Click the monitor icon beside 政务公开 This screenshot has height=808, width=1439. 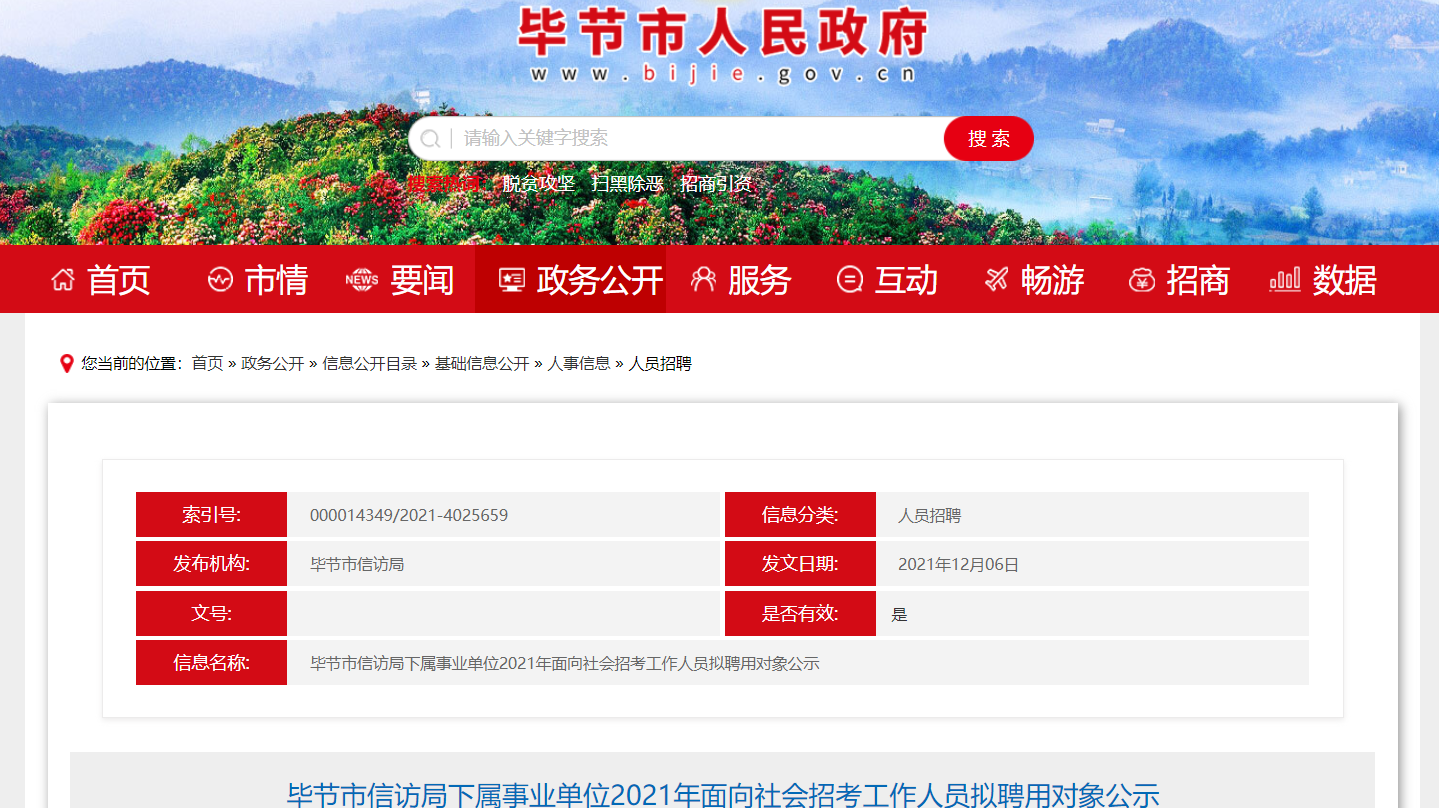[512, 280]
